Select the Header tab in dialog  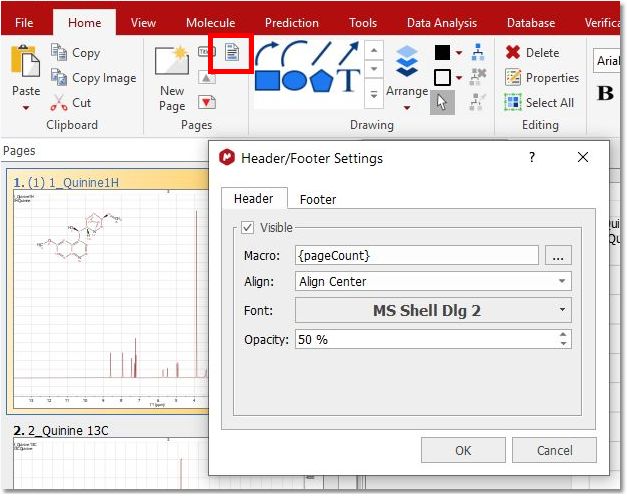coord(254,198)
